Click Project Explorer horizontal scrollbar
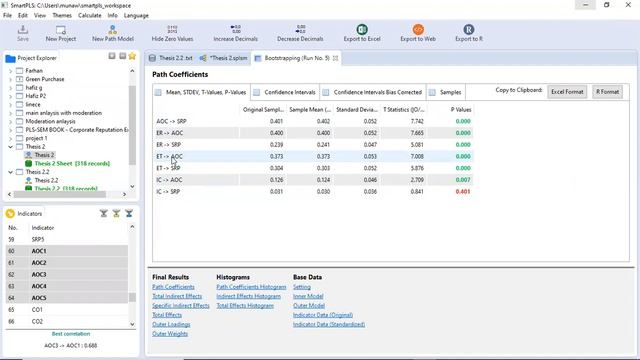 59,194
